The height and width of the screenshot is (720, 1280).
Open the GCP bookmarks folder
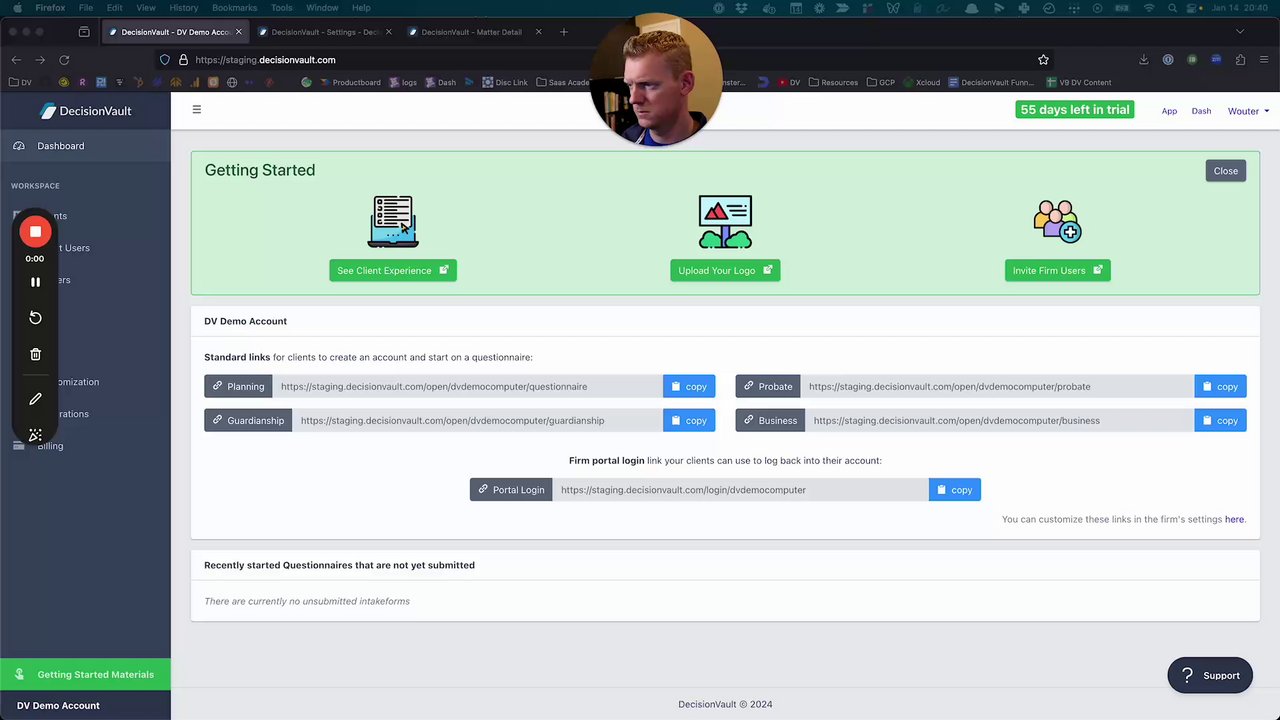click(x=880, y=82)
